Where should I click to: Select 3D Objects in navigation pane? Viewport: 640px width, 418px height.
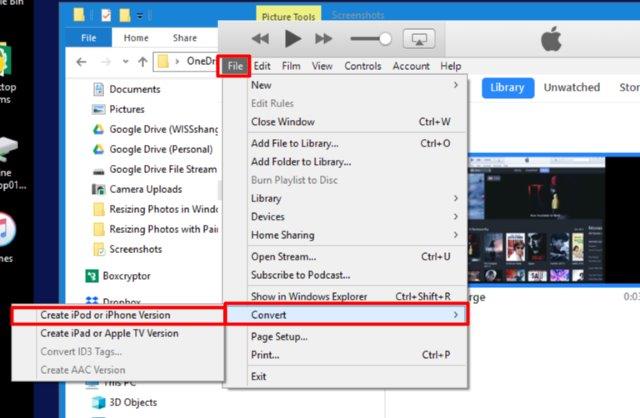(x=124, y=402)
